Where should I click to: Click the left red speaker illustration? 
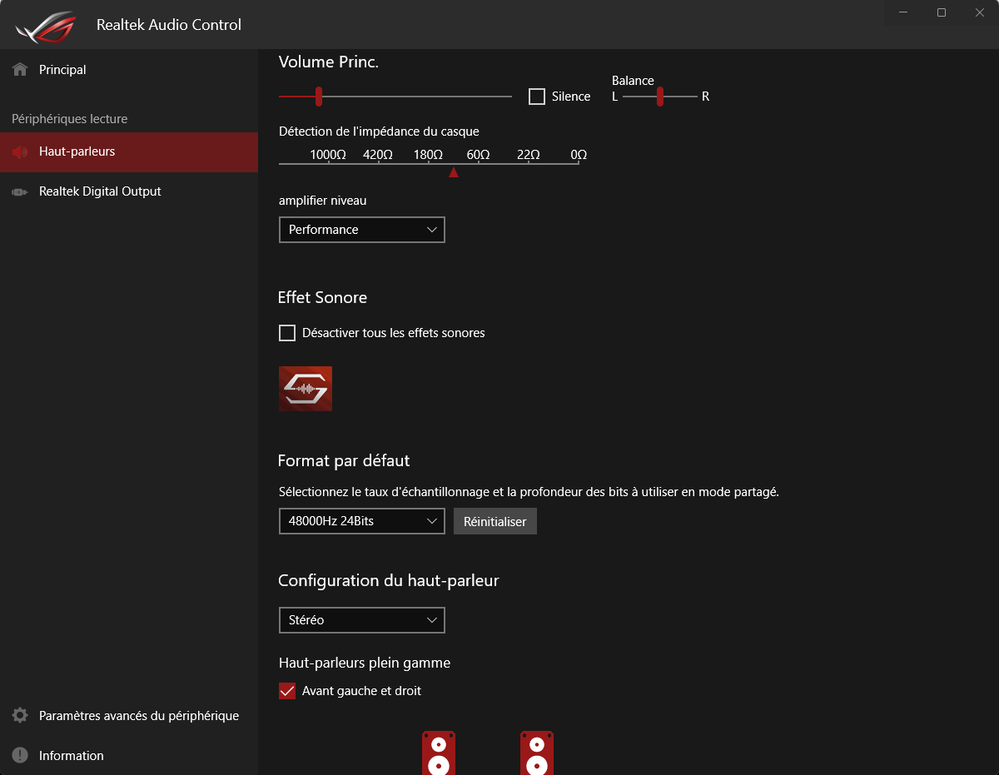click(x=438, y=753)
